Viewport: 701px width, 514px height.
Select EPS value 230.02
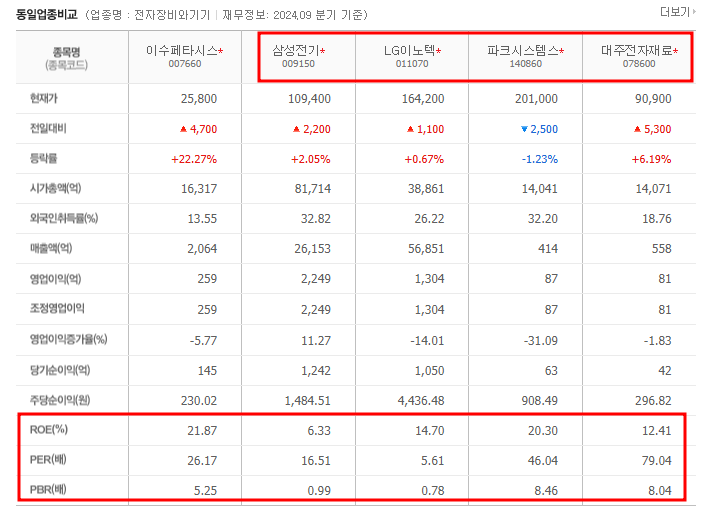pyautogui.click(x=199, y=401)
